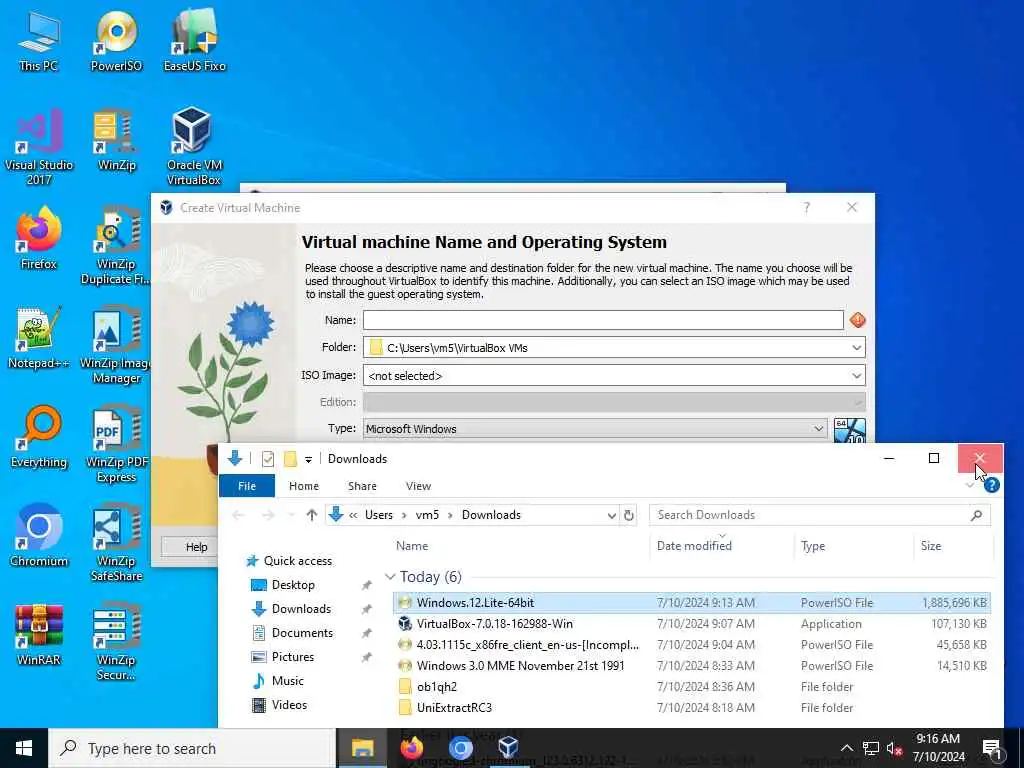Sort files by Size column header
Image resolution: width=1024 pixels, height=768 pixels.
click(931, 546)
